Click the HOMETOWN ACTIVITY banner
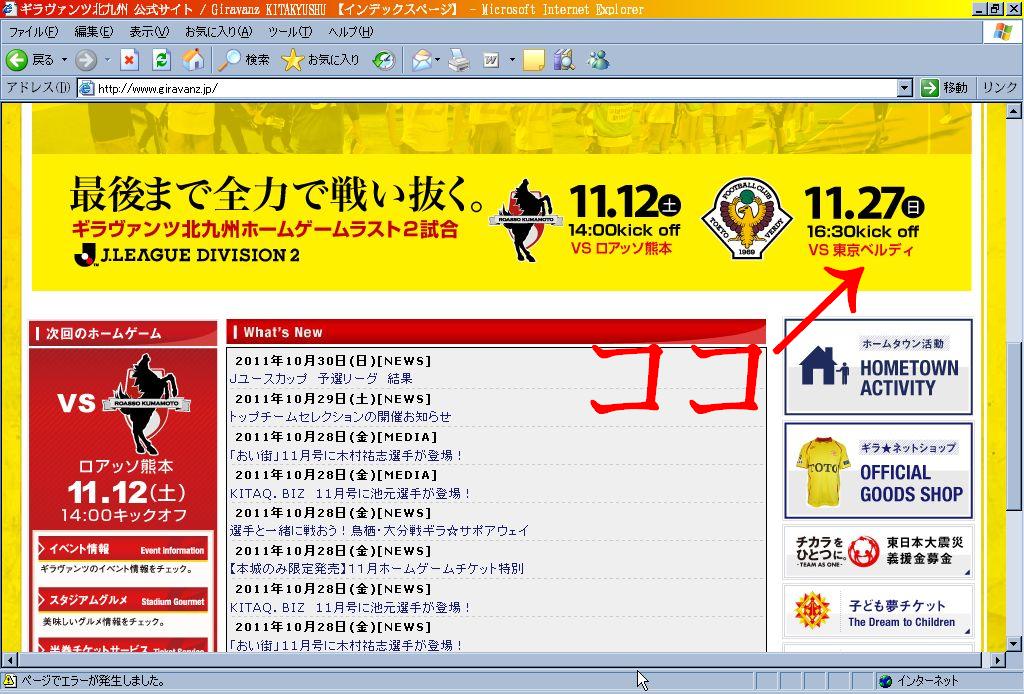Image resolution: width=1024 pixels, height=694 pixels. (878, 367)
